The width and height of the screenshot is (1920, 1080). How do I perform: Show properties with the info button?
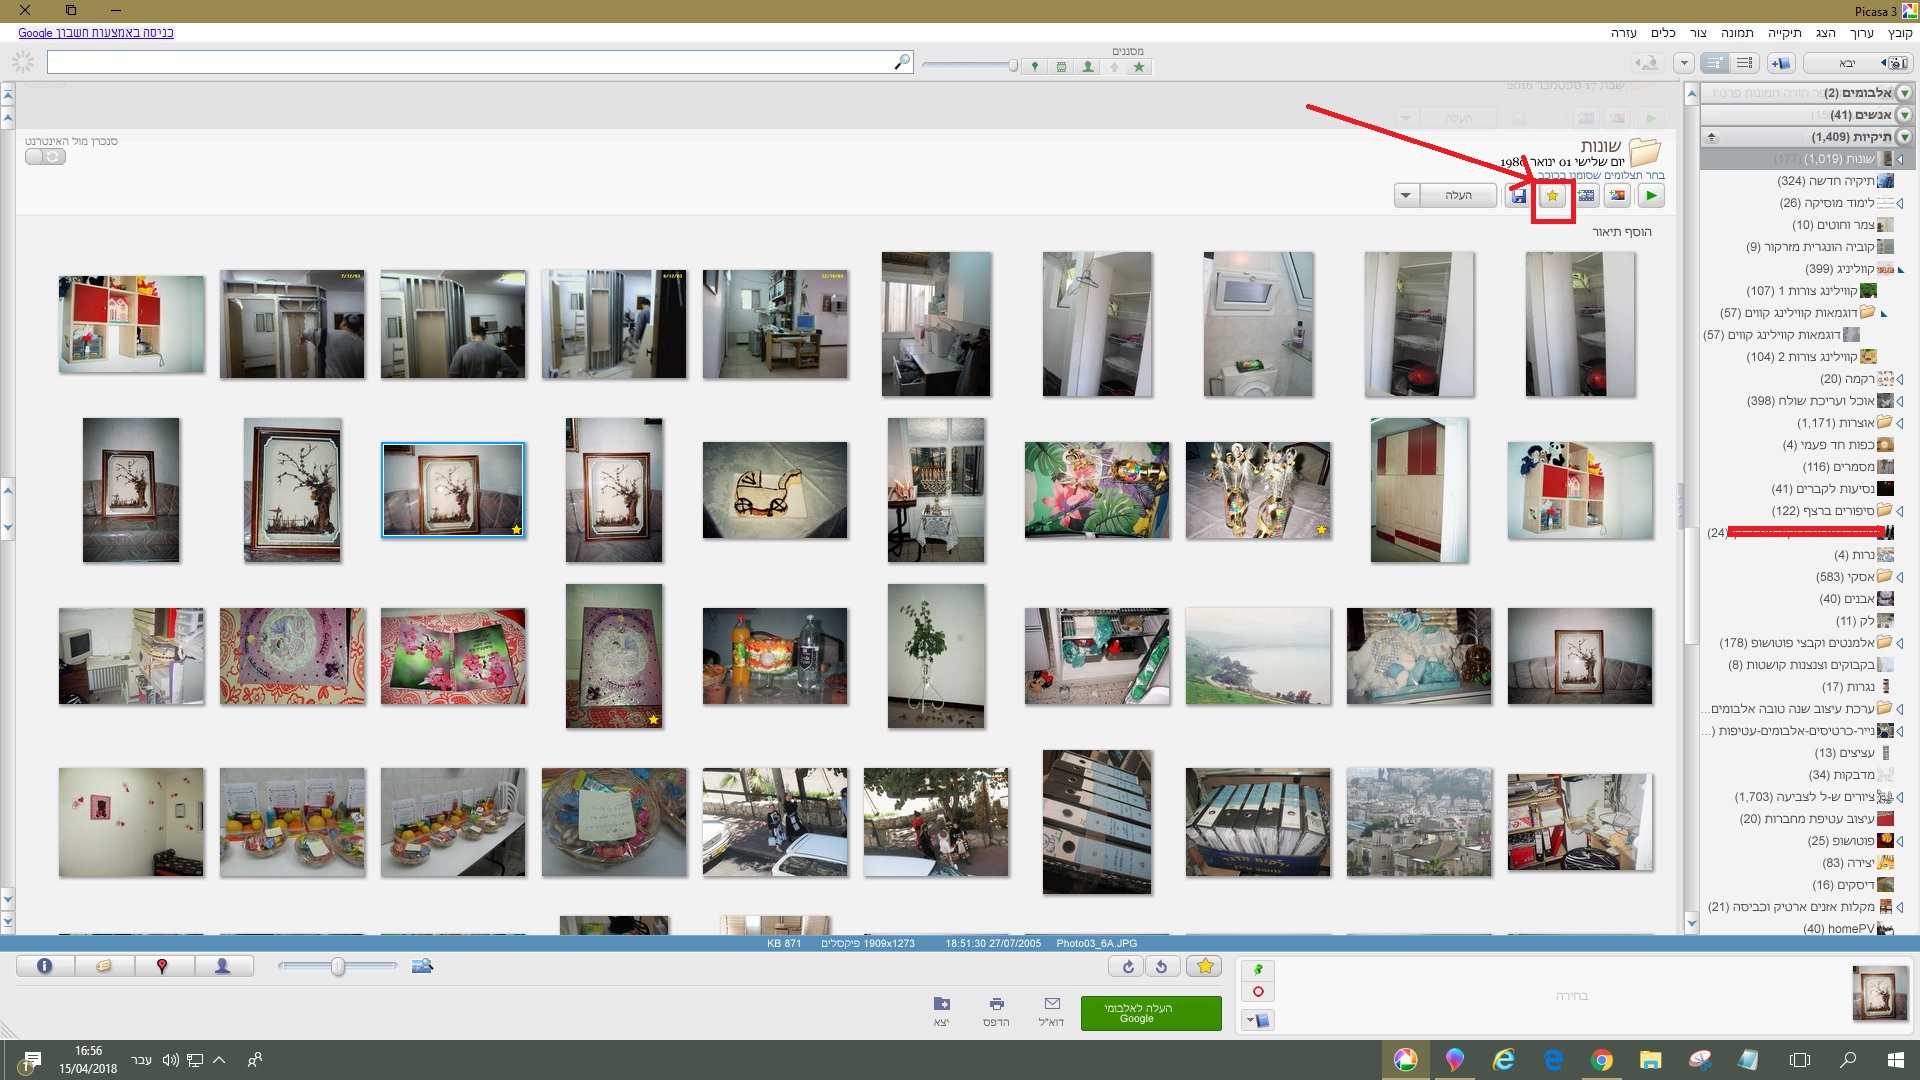click(44, 966)
